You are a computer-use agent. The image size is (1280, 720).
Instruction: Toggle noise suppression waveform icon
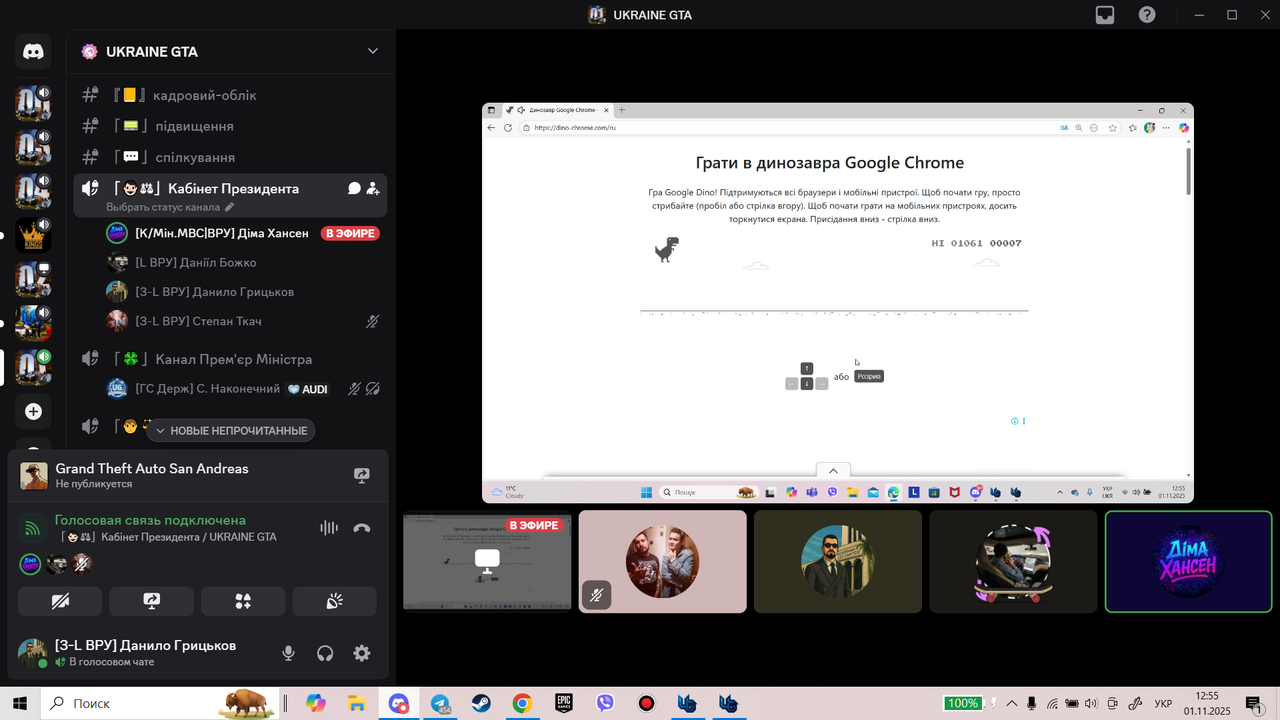point(328,528)
